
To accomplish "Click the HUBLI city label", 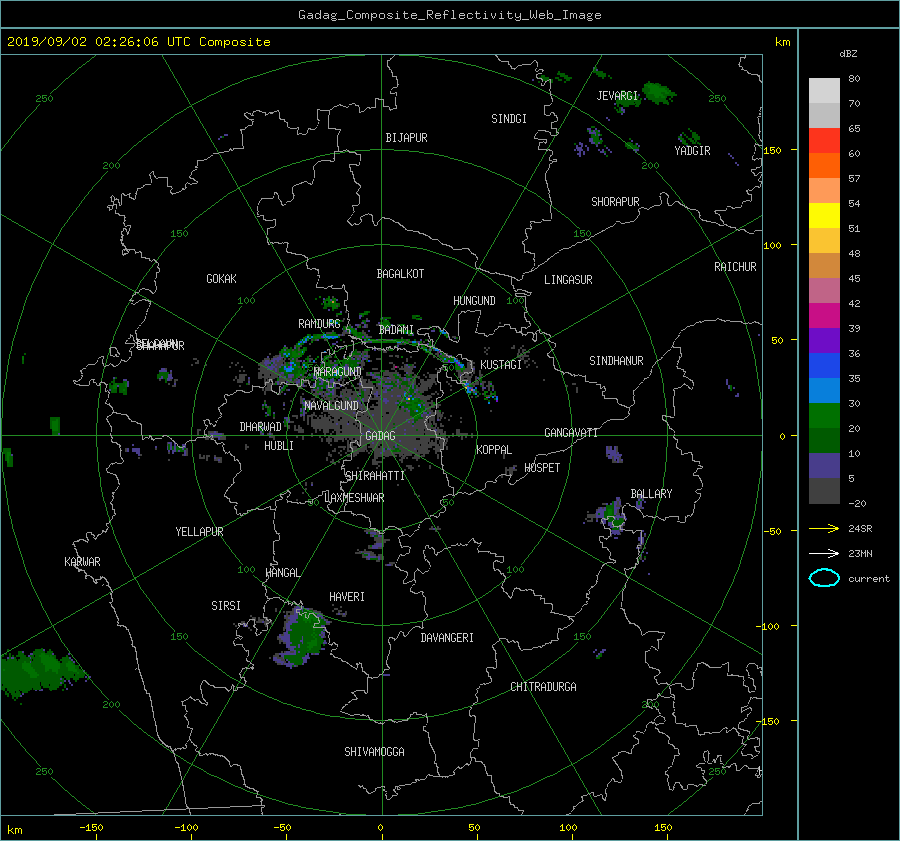I will pos(279,446).
